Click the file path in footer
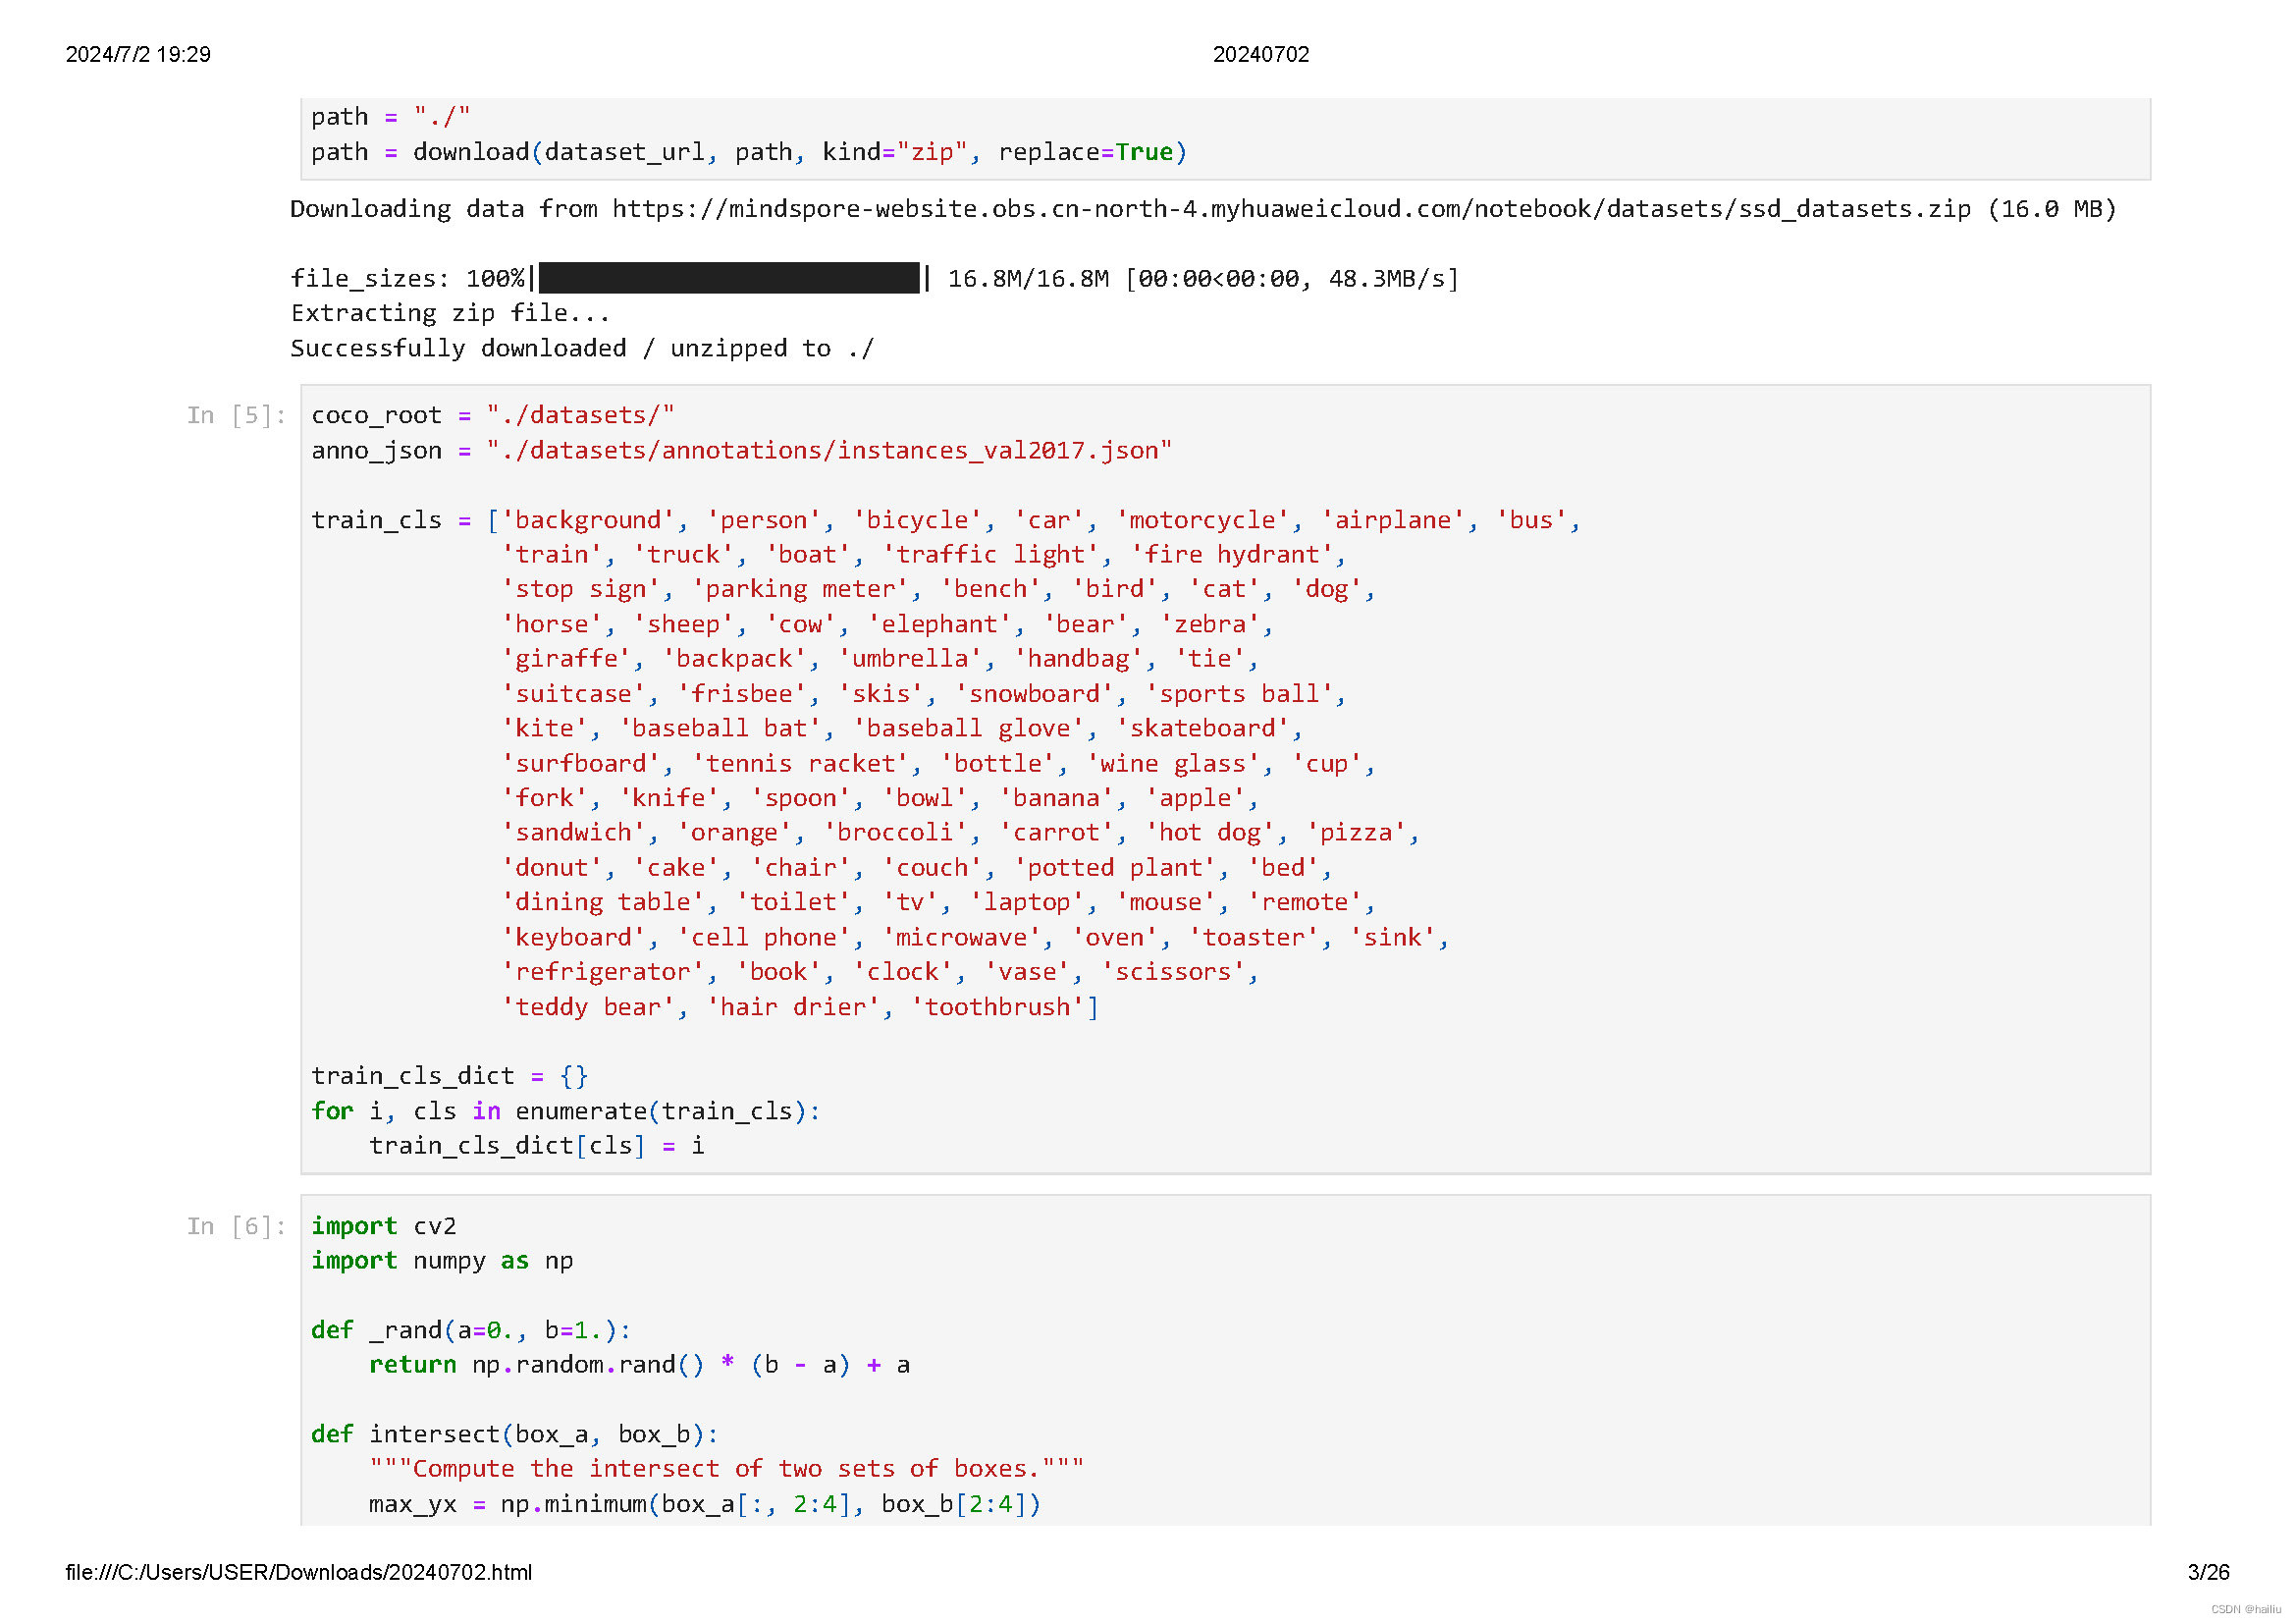This screenshot has width=2296, height=1623. 298,1572
